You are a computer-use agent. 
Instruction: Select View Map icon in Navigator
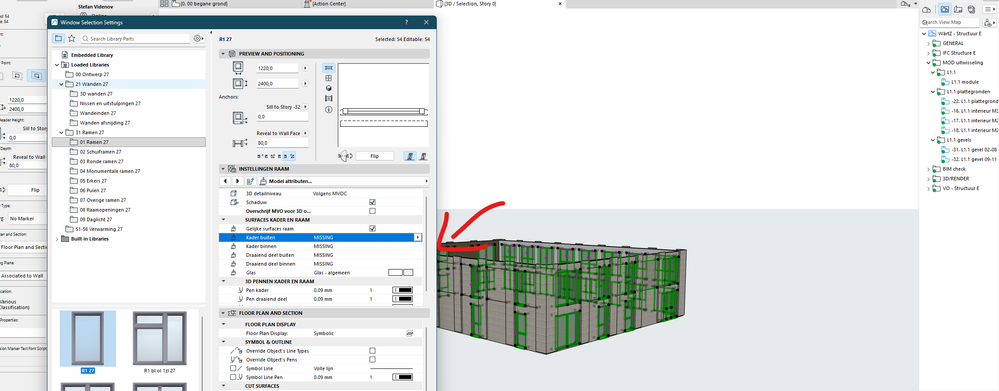coord(945,10)
